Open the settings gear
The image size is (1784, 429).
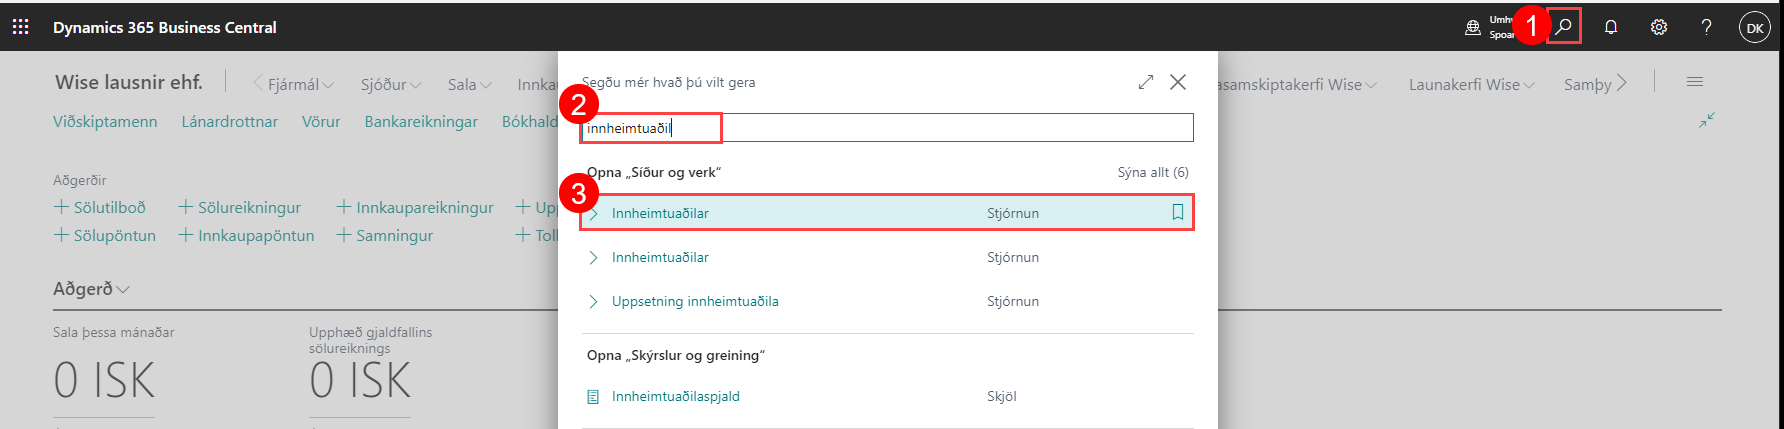1658,27
